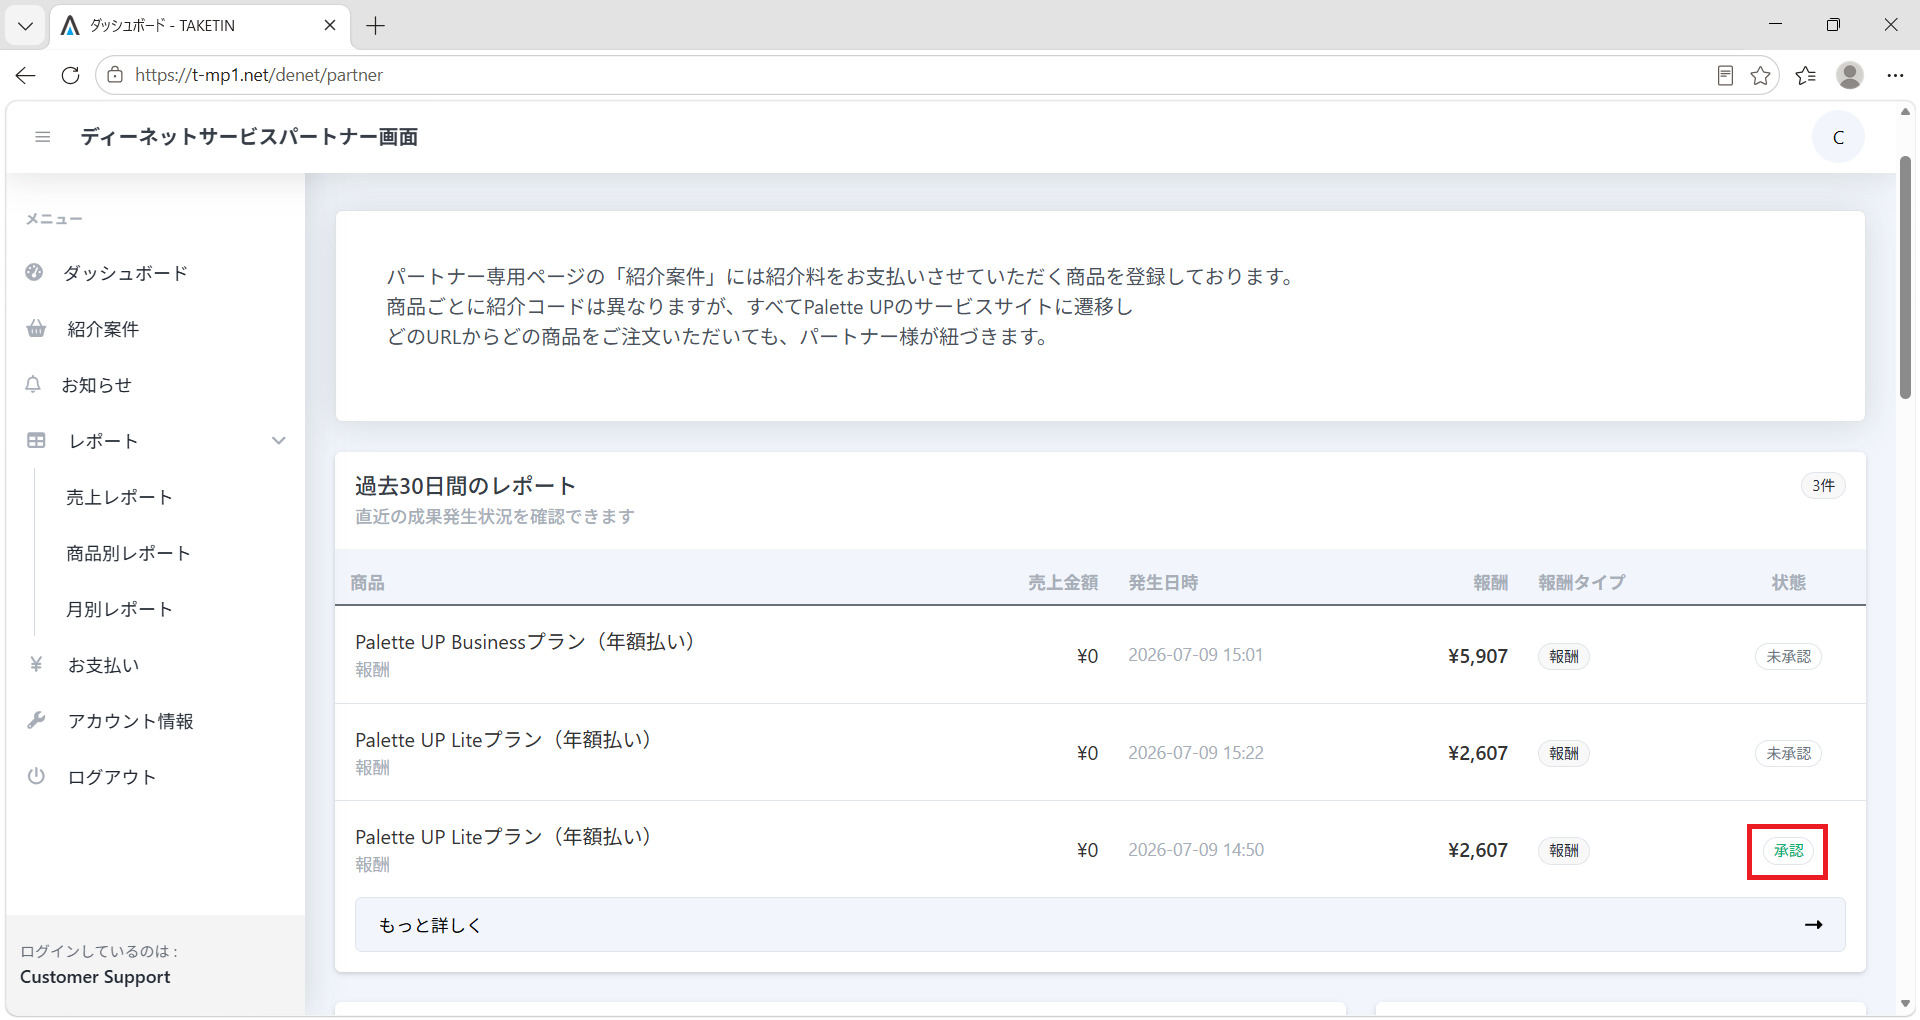This screenshot has height=1020, width=1920.
Task: Click the arrow on もっと詳しく row
Action: [1813, 925]
